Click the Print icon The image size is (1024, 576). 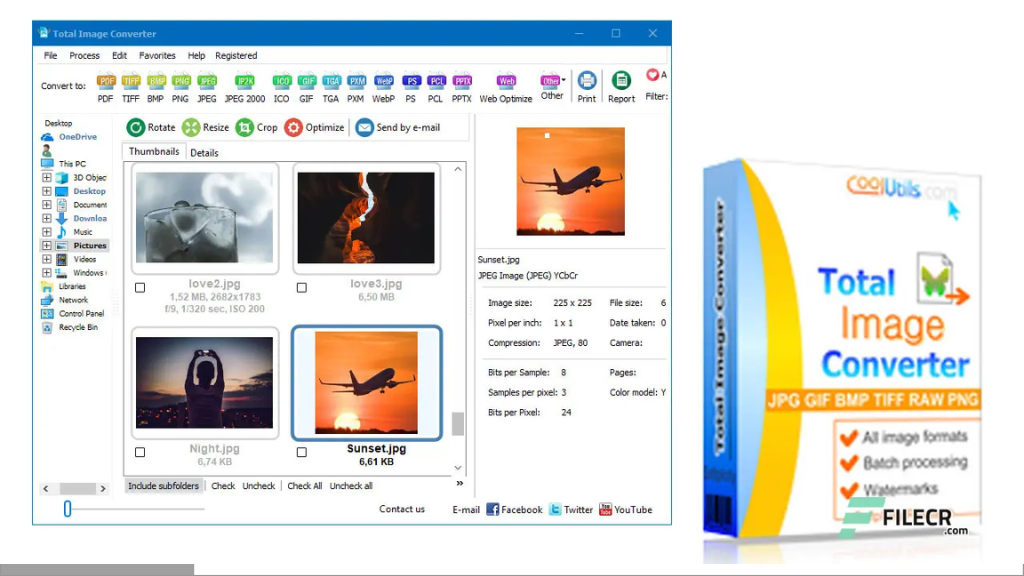point(586,81)
